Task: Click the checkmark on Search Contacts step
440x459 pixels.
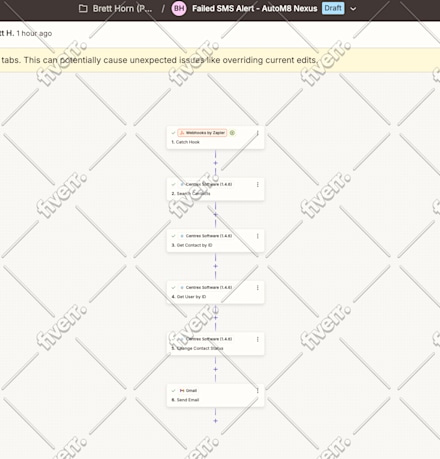Action: click(x=173, y=184)
